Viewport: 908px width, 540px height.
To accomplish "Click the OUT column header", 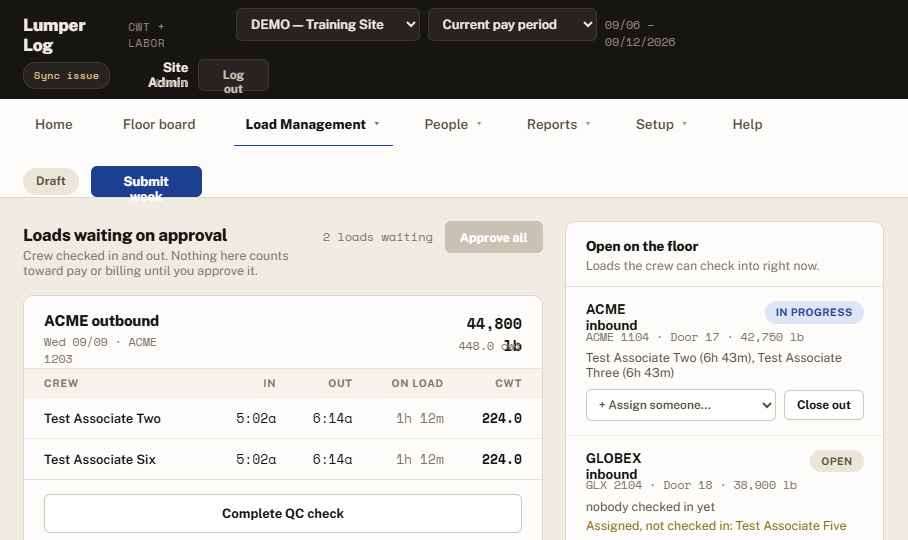I will click(340, 383).
